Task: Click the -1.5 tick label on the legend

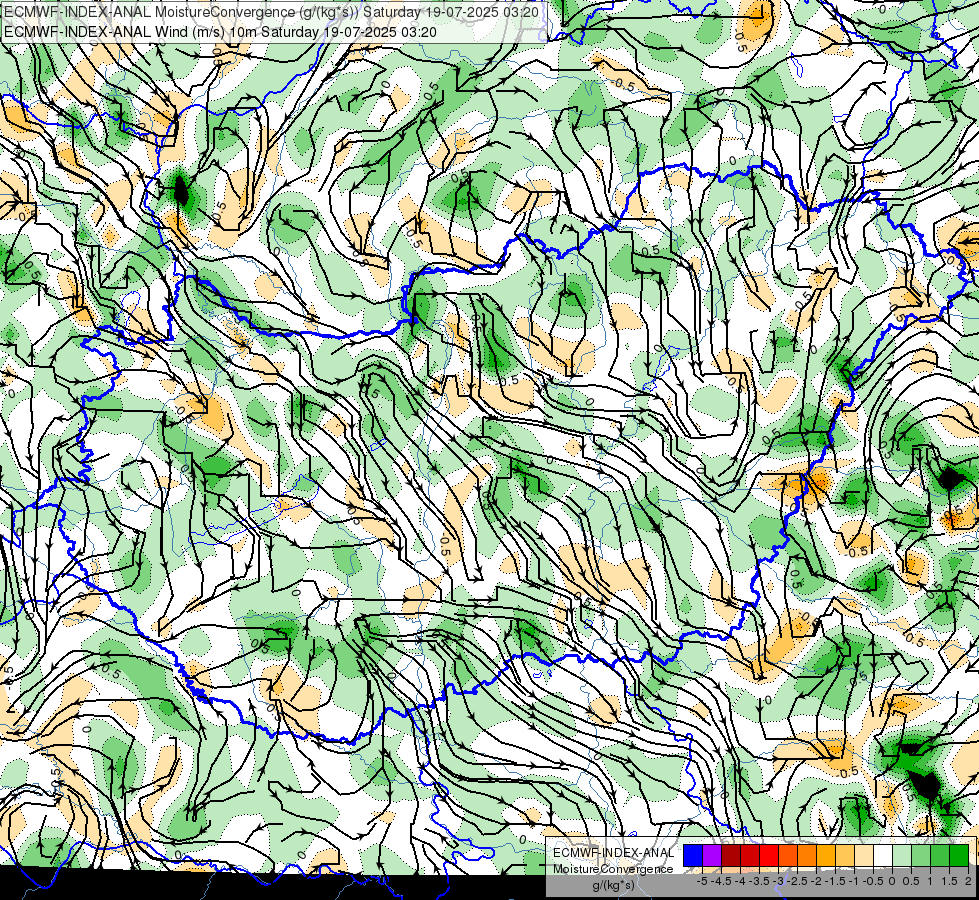Action: coord(835,881)
